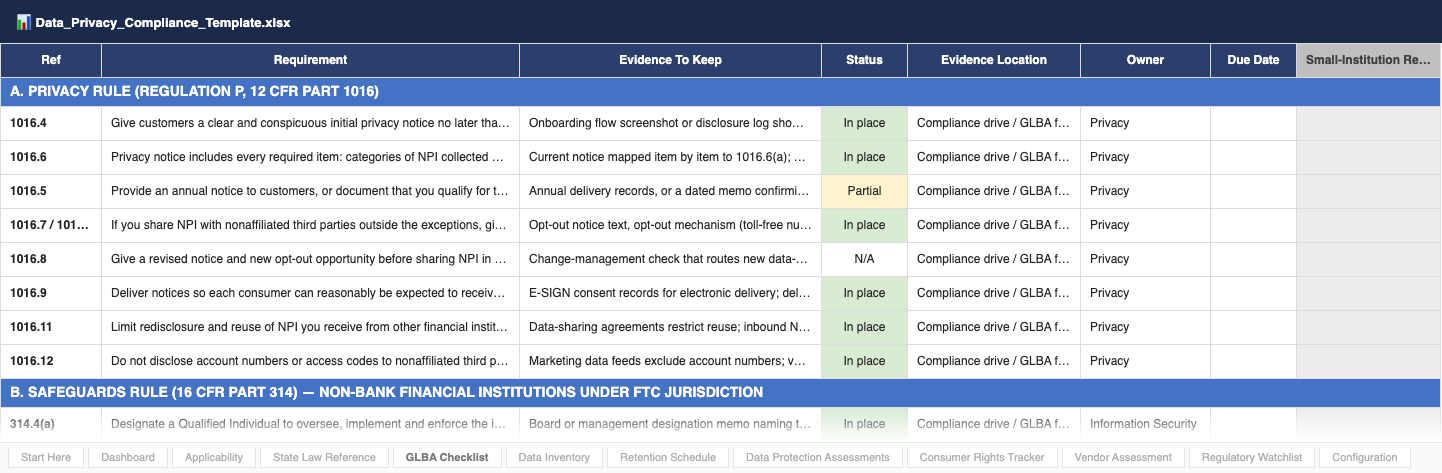1442x473 pixels.
Task: Open the Regulatory Watchlist tab
Action: pyautogui.click(x=1251, y=457)
